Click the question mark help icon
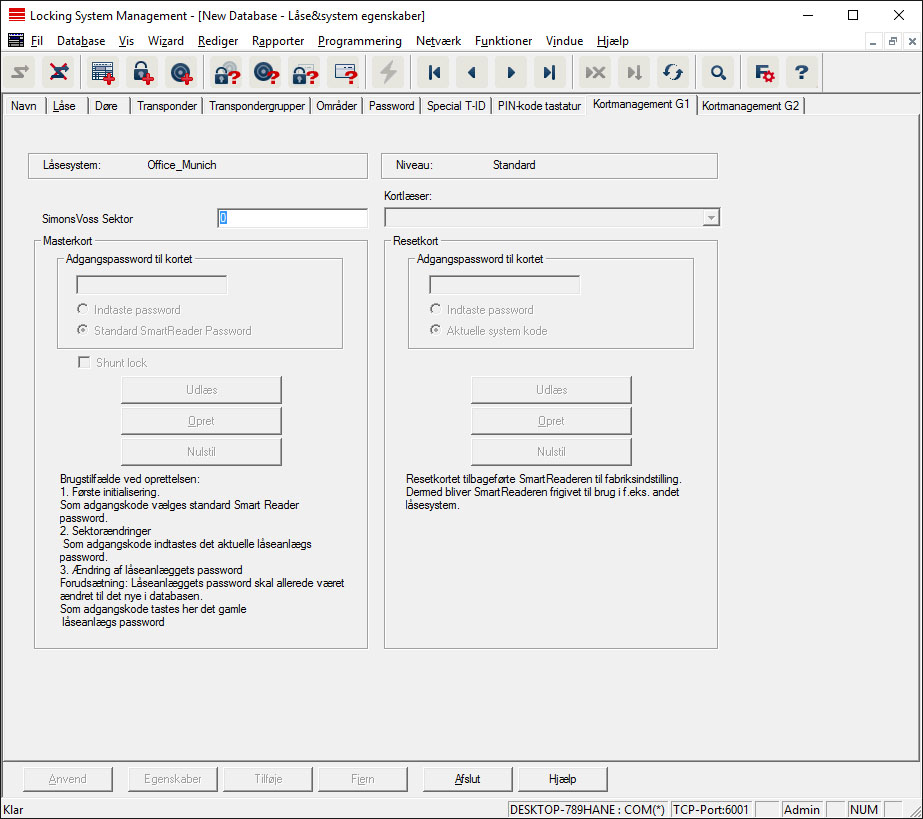 click(x=800, y=72)
